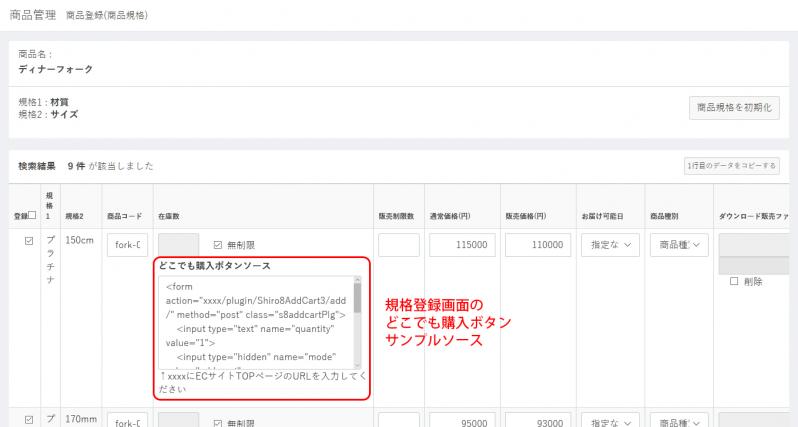Open お届け可能日 dropdown in the 150cm row
This screenshot has height=427, width=798.
[610, 245]
